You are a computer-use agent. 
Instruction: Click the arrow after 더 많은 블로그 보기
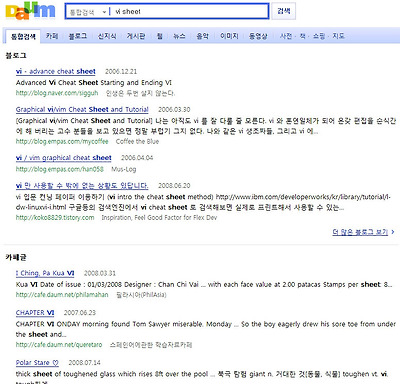tap(393, 232)
